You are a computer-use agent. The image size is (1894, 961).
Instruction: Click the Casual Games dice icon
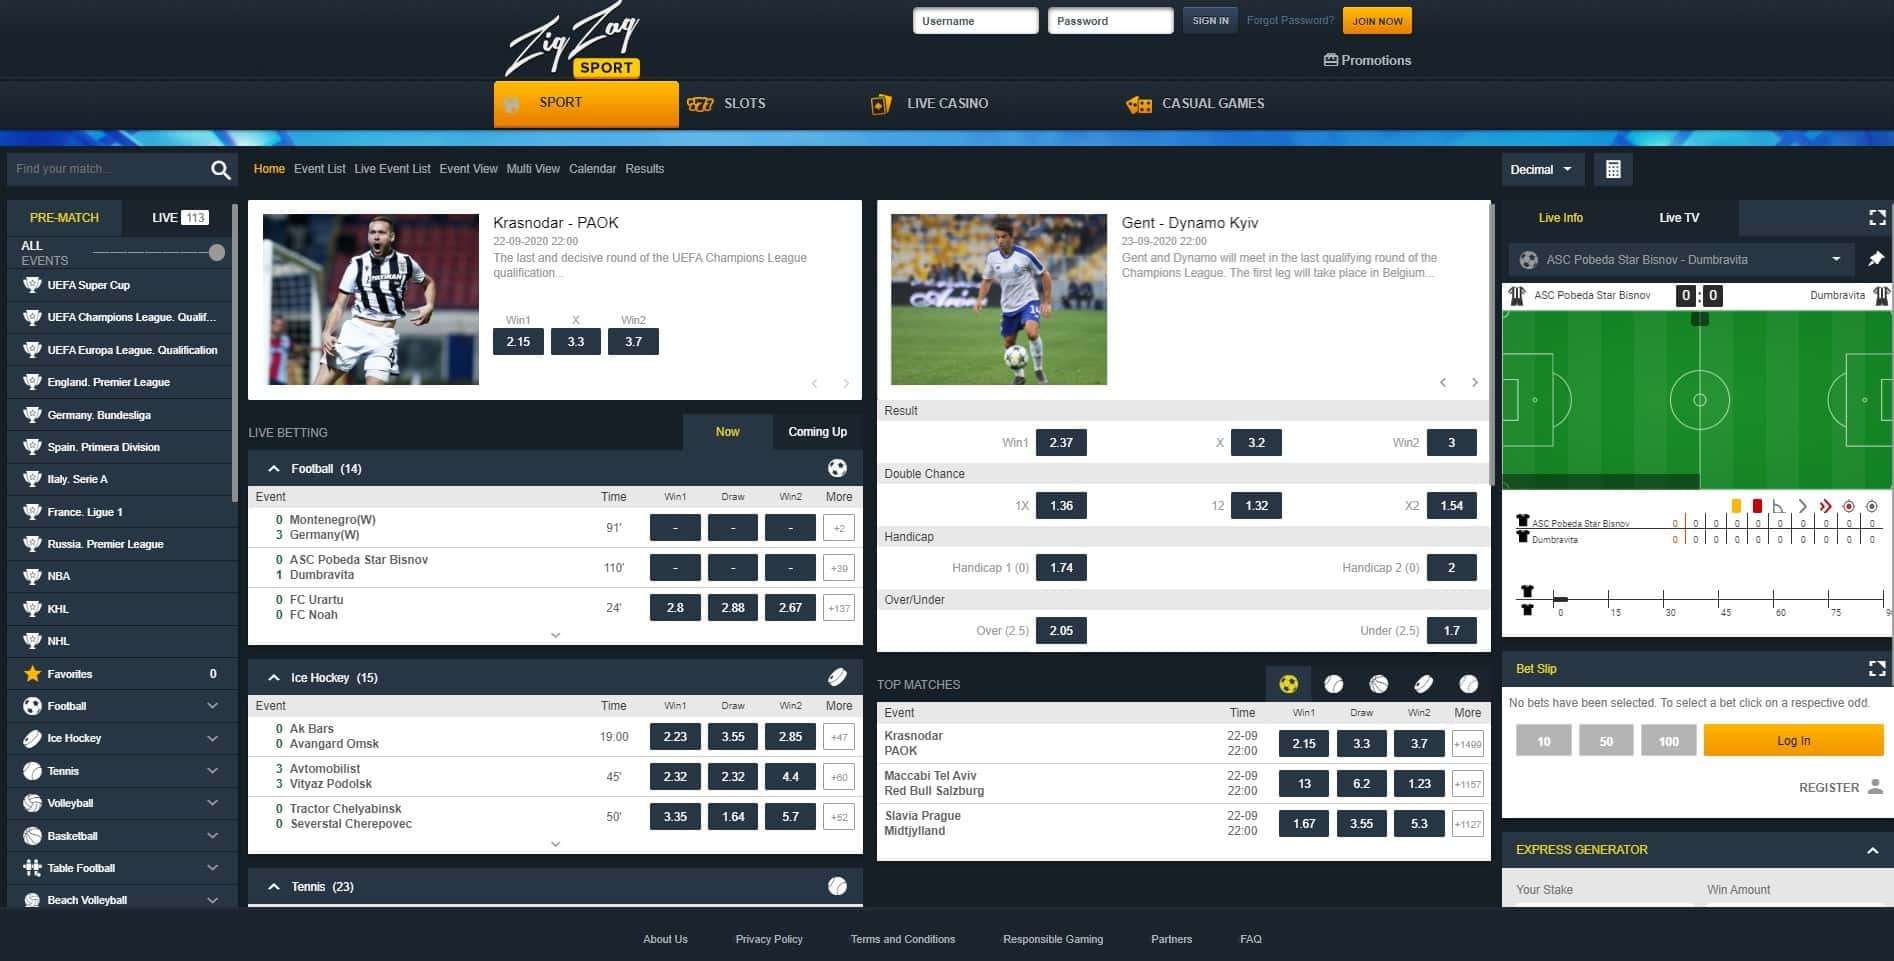pos(1139,104)
